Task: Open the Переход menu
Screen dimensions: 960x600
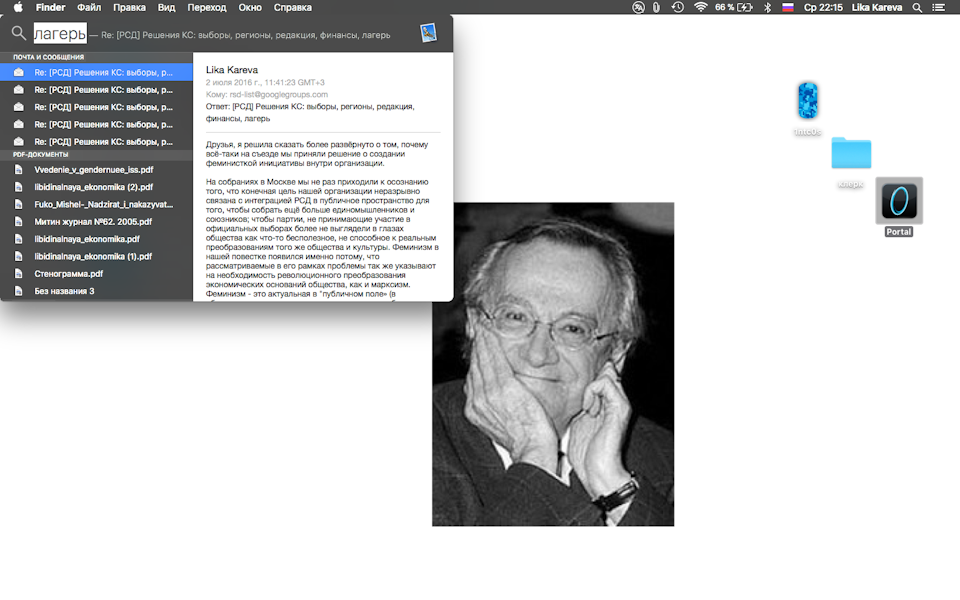Action: point(206,7)
